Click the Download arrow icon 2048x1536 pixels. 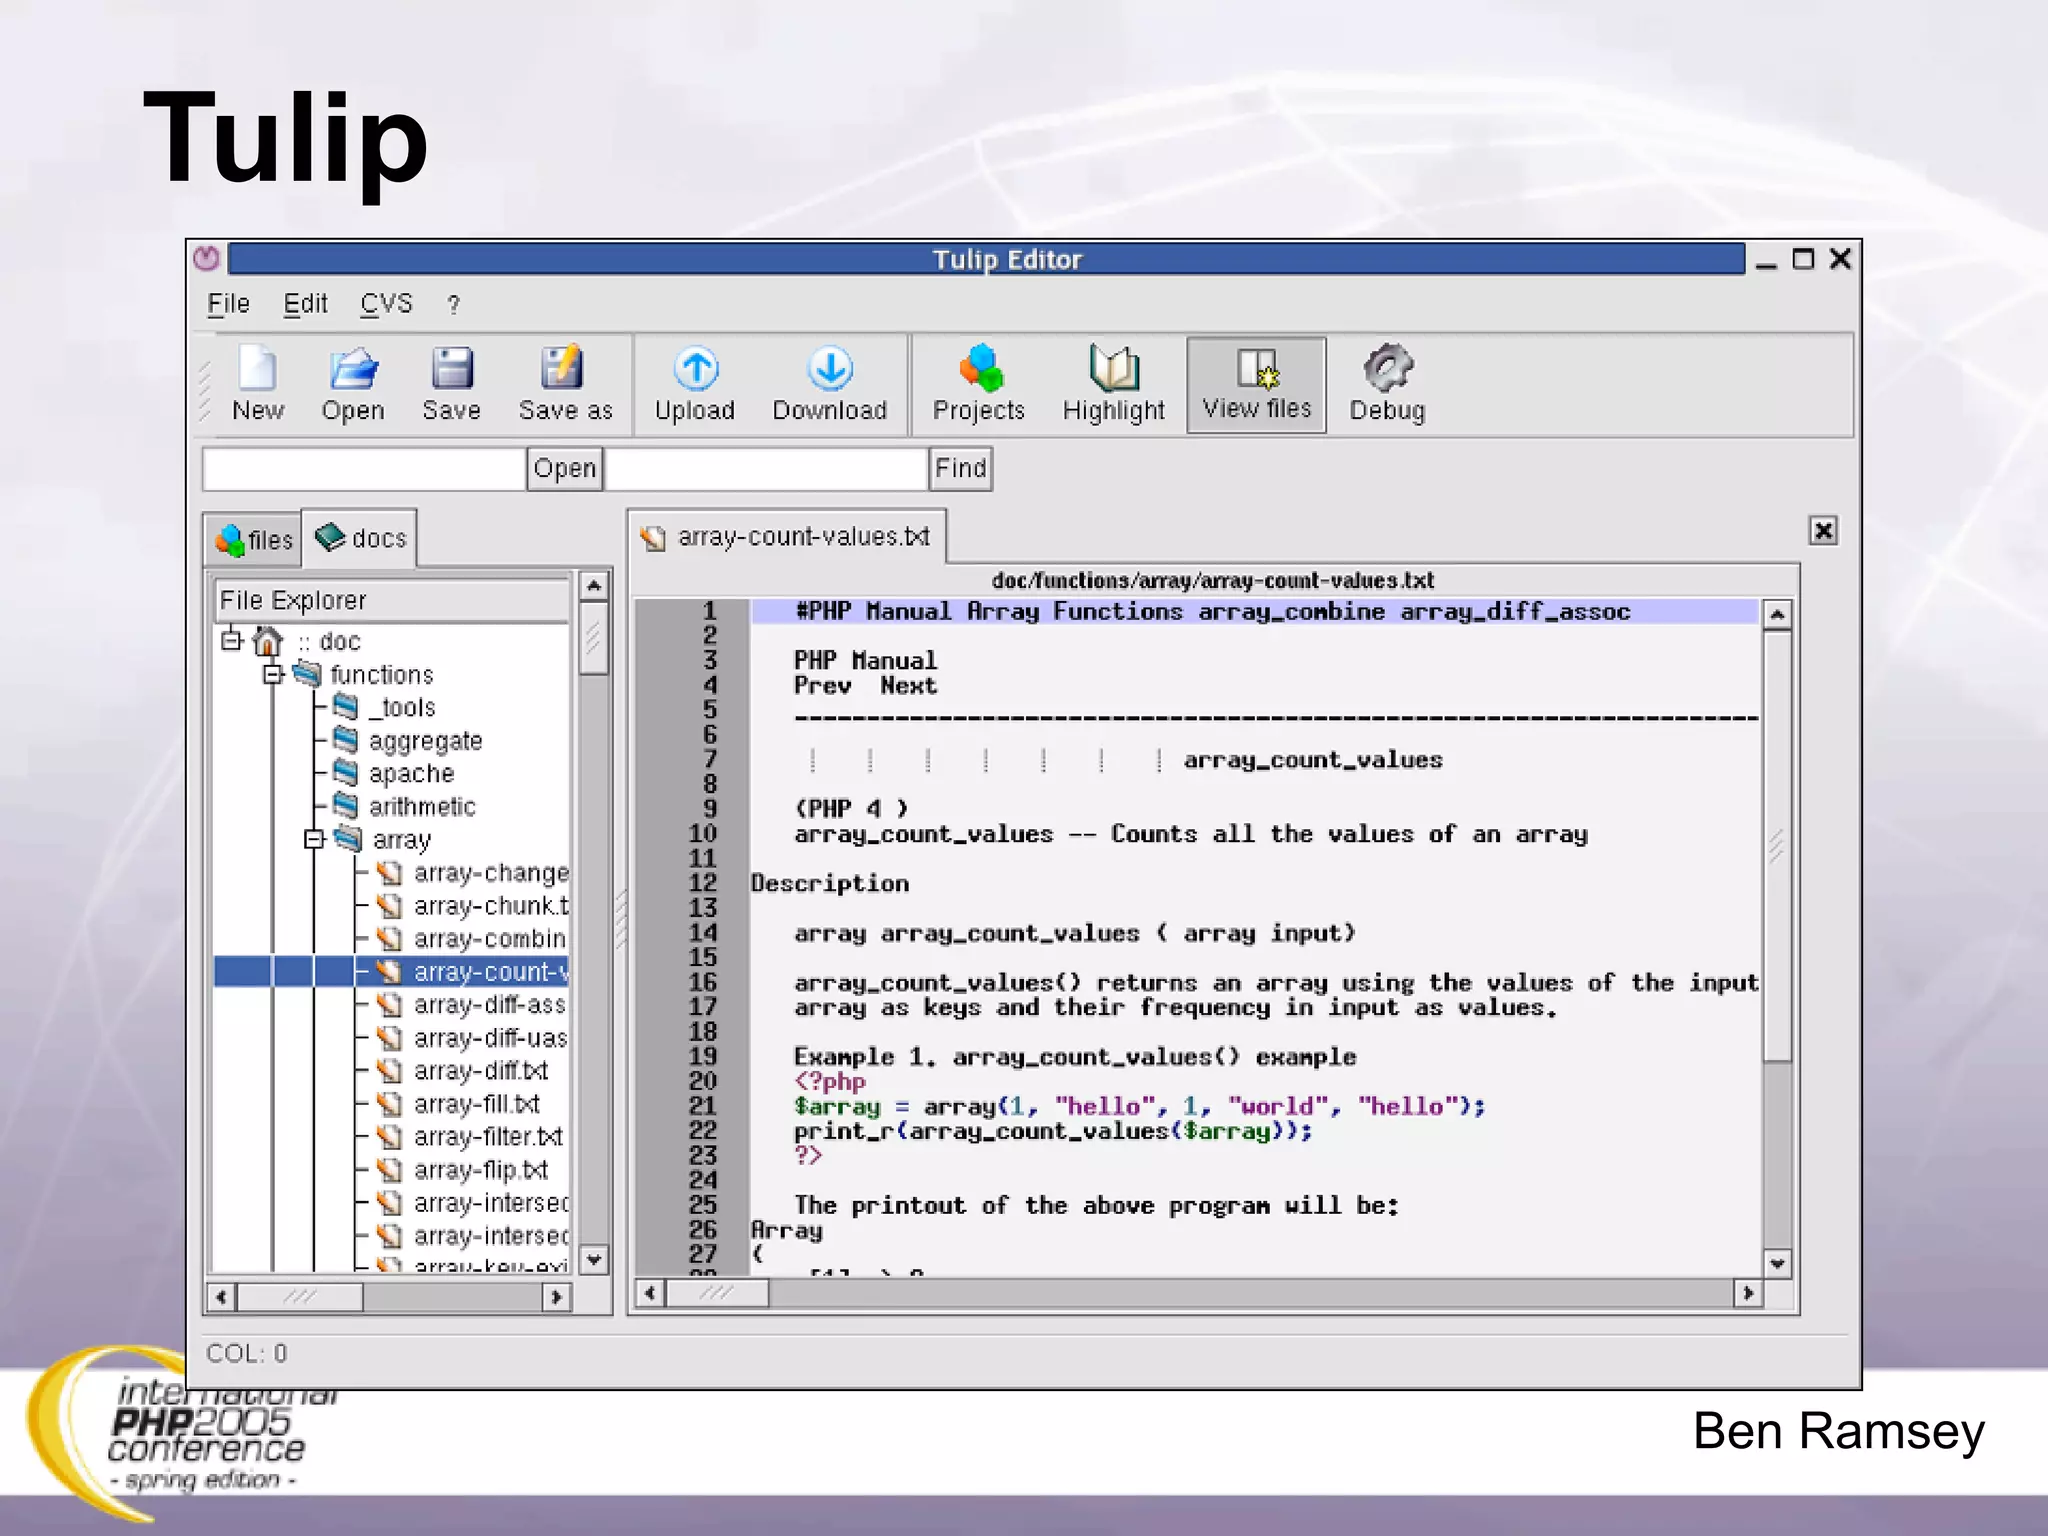(x=829, y=370)
